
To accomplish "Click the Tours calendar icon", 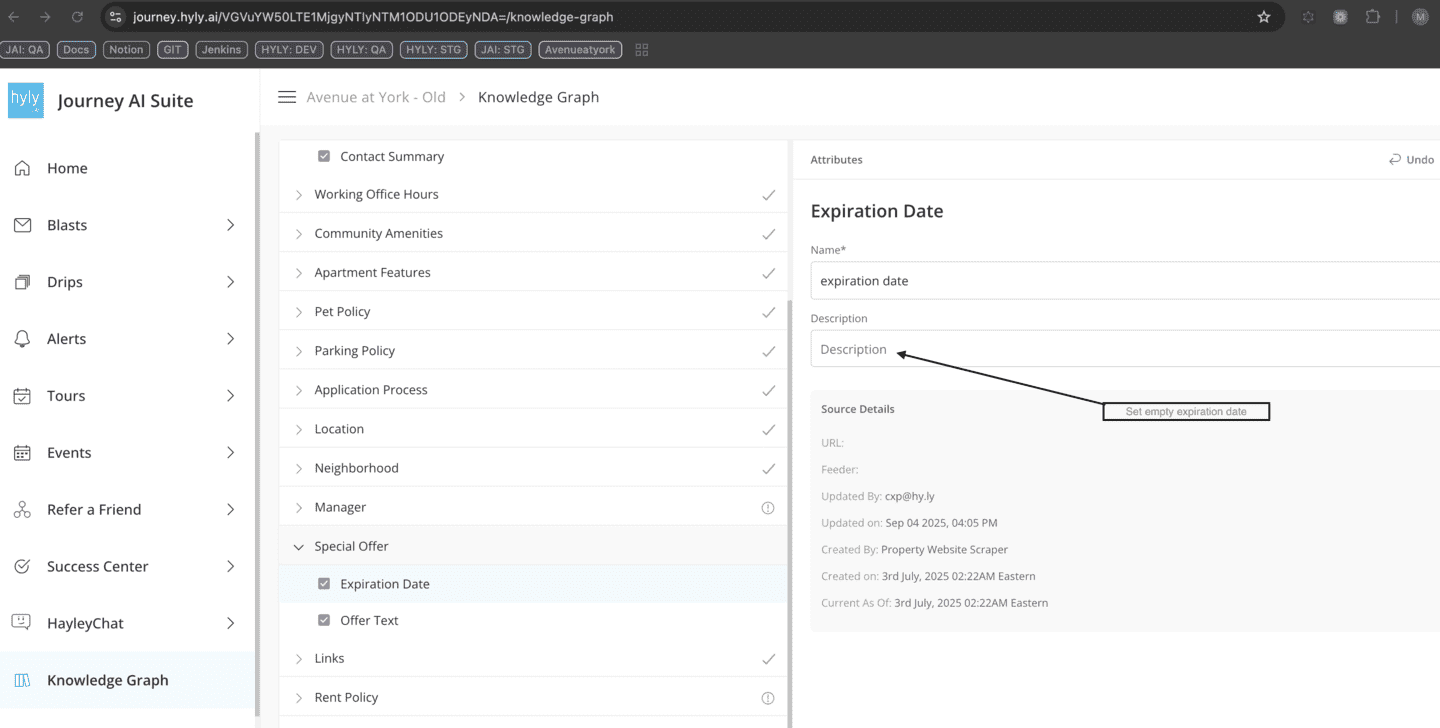I will click(x=22, y=396).
